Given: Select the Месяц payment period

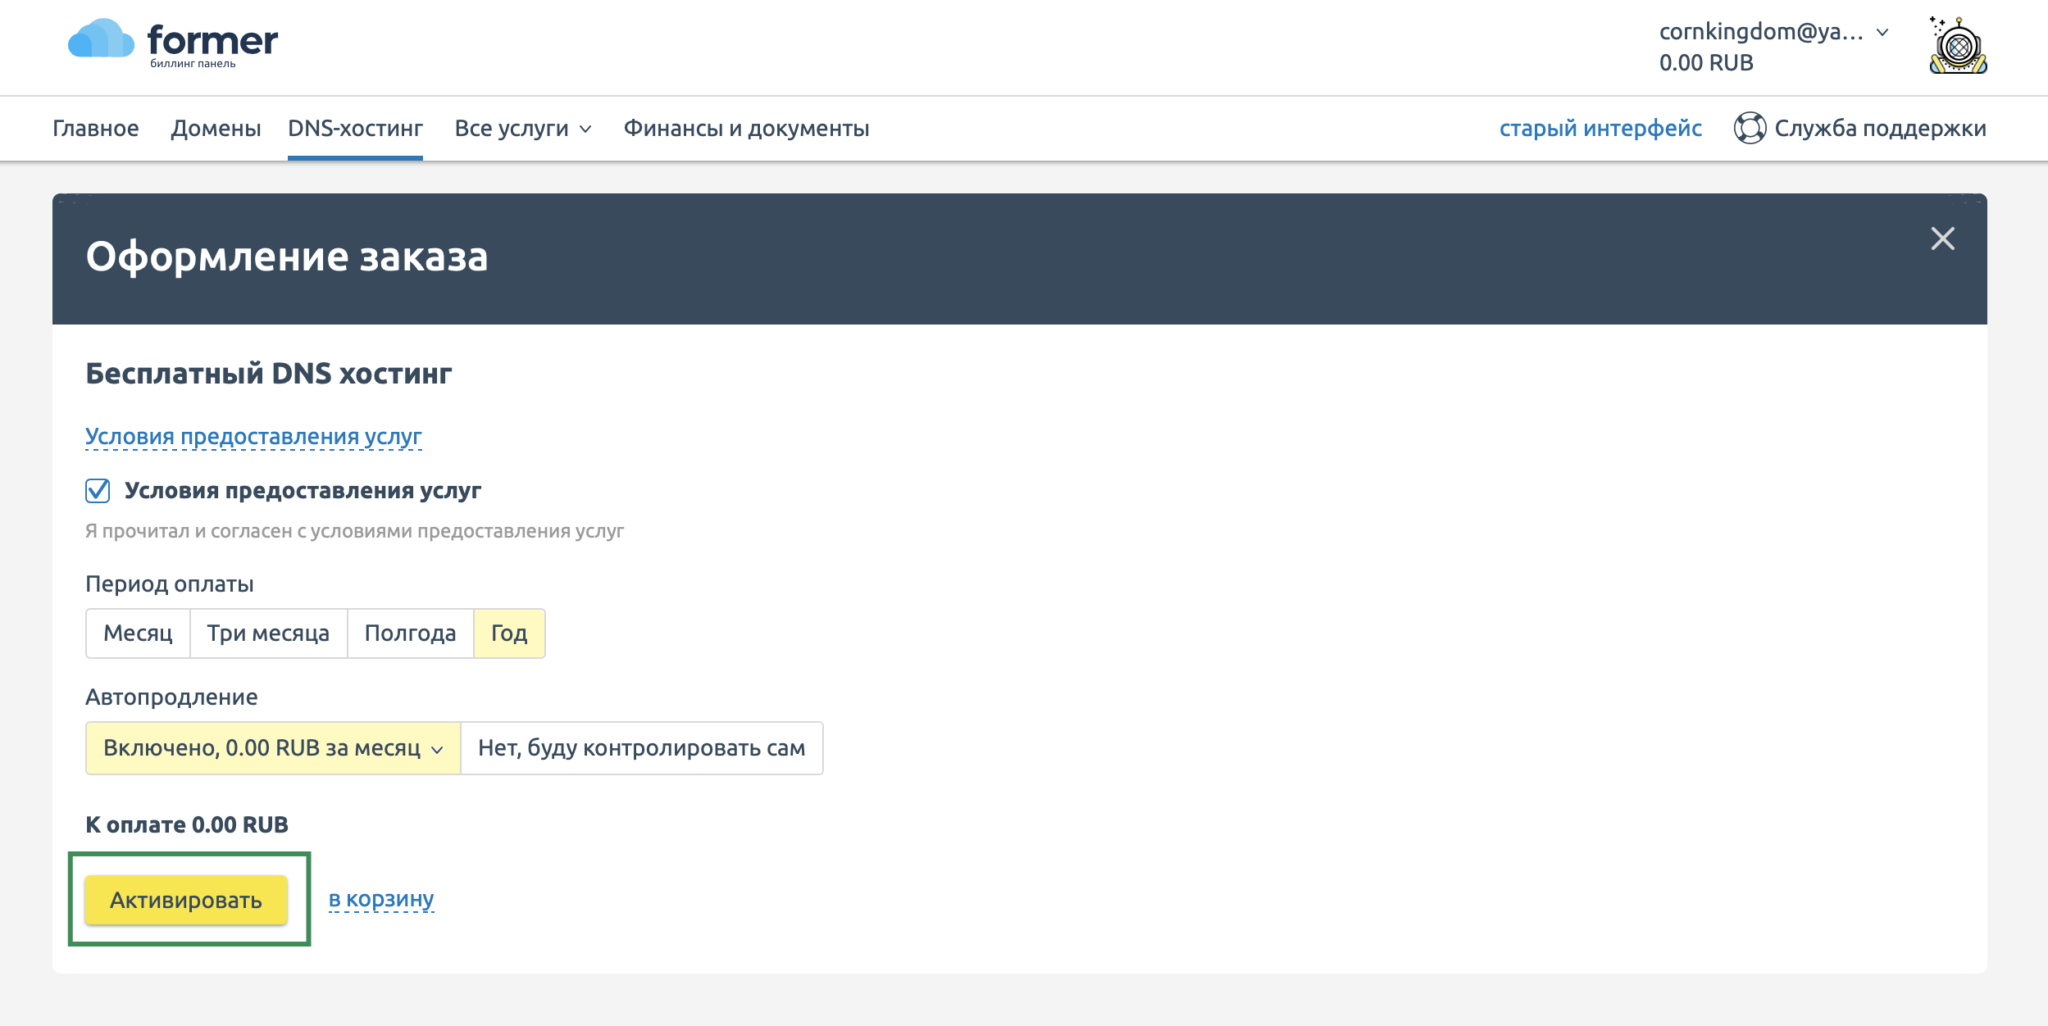Looking at the screenshot, I should [x=138, y=633].
